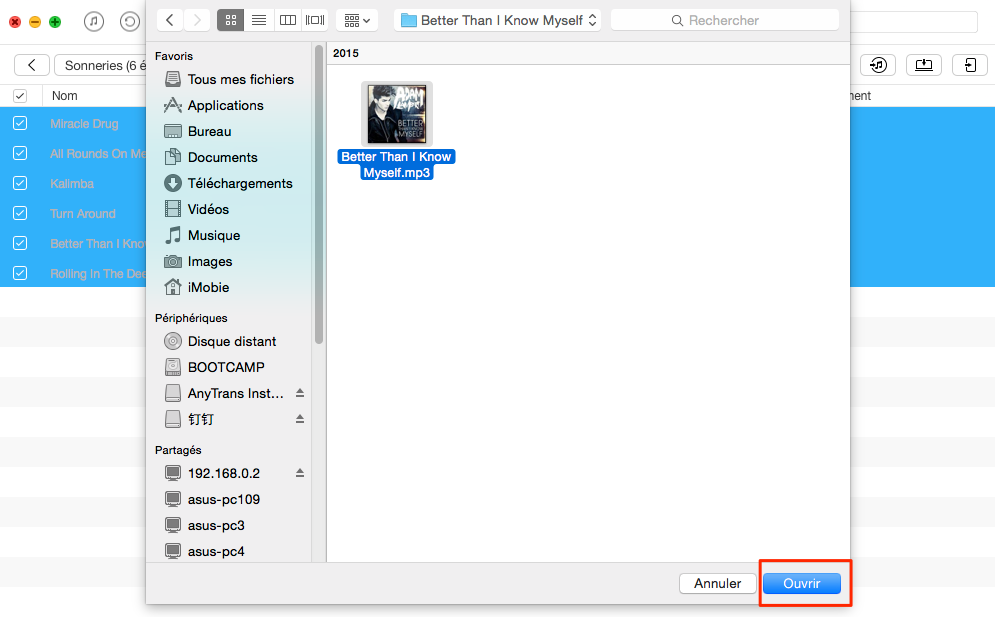Toggle the select-all checkbox in header
The image size is (995, 617).
(x=20, y=96)
